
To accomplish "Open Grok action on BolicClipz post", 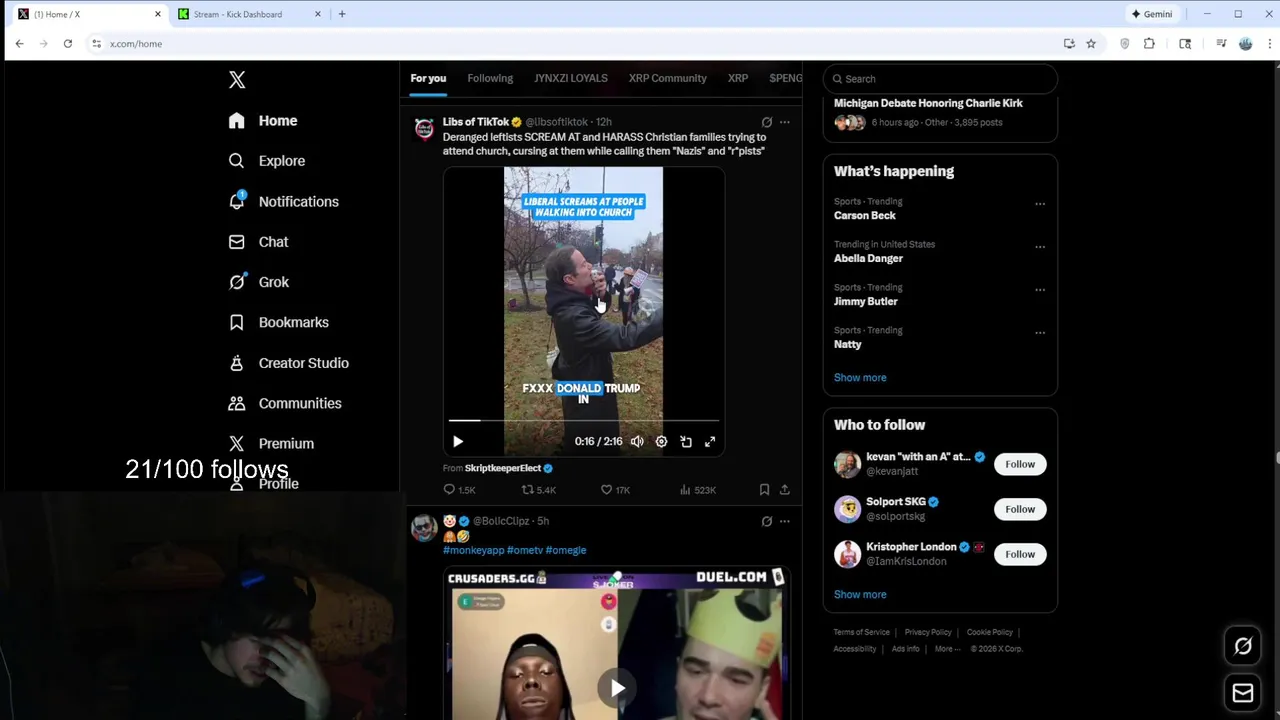I will click(767, 521).
